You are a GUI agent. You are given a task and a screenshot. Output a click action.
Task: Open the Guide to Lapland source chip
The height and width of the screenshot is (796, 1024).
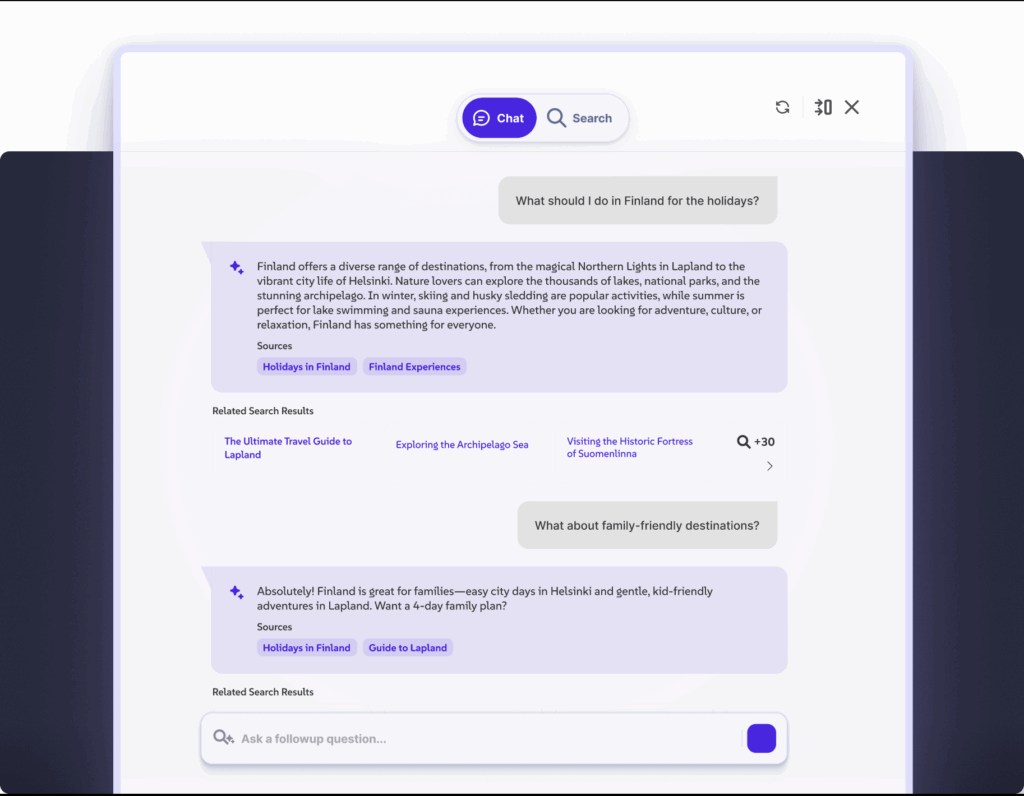pos(408,648)
